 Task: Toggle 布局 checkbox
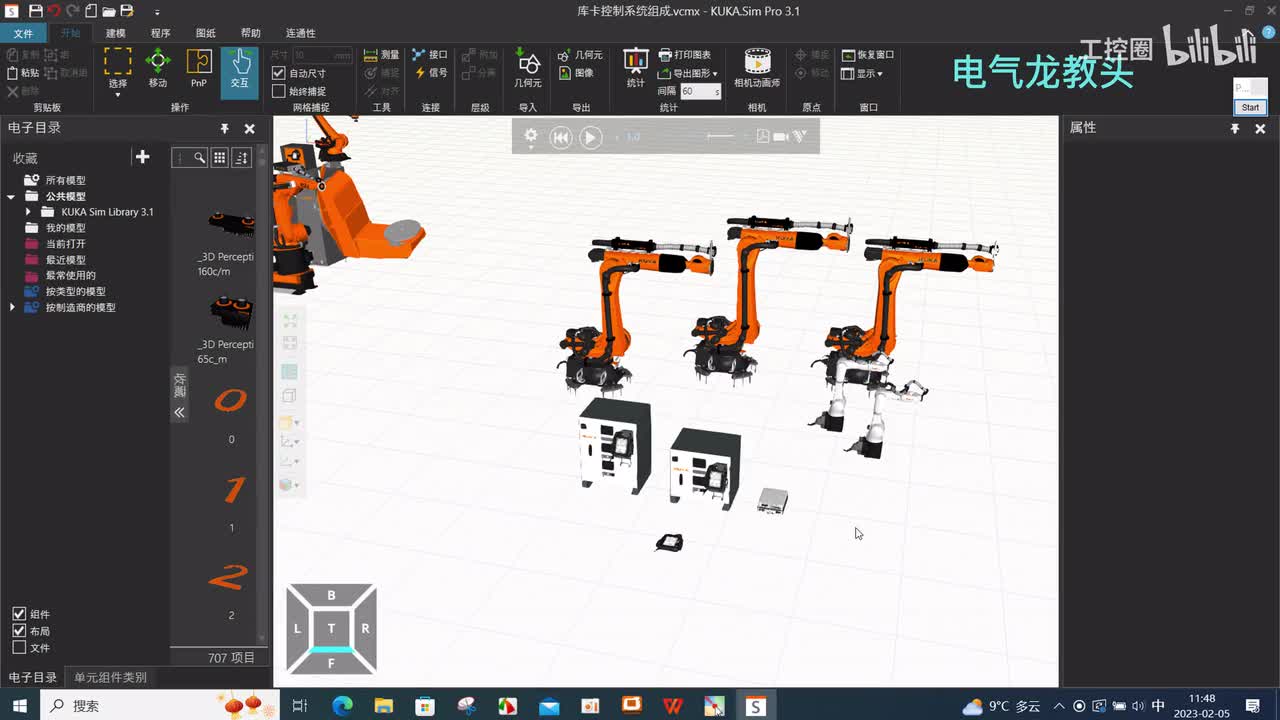[x=19, y=631]
